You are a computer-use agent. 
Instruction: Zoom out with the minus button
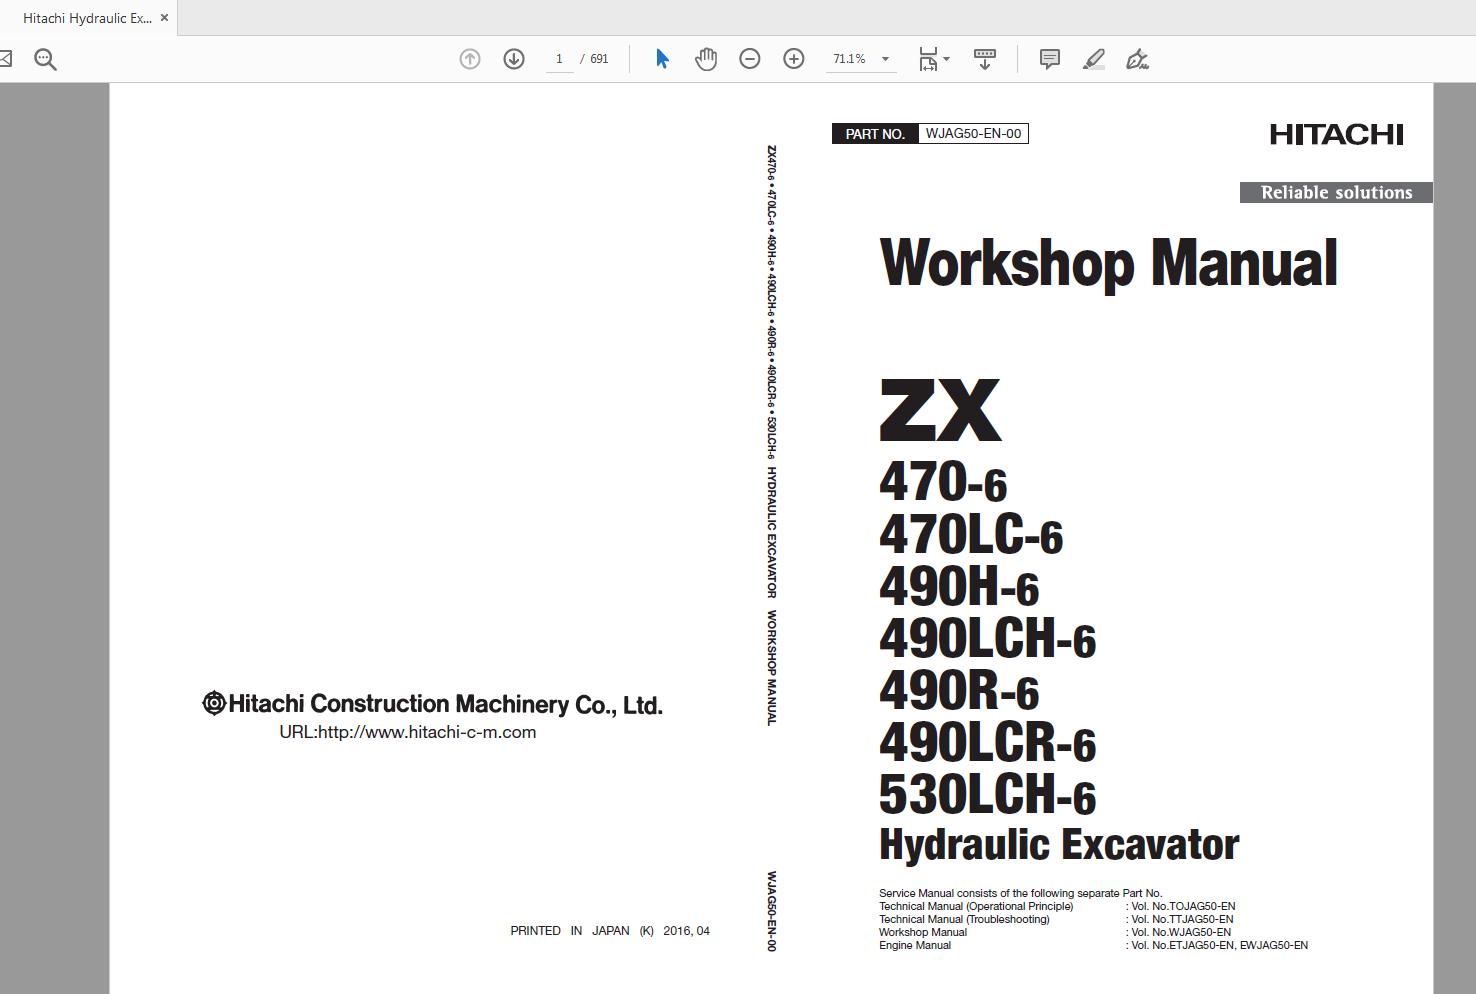click(750, 59)
